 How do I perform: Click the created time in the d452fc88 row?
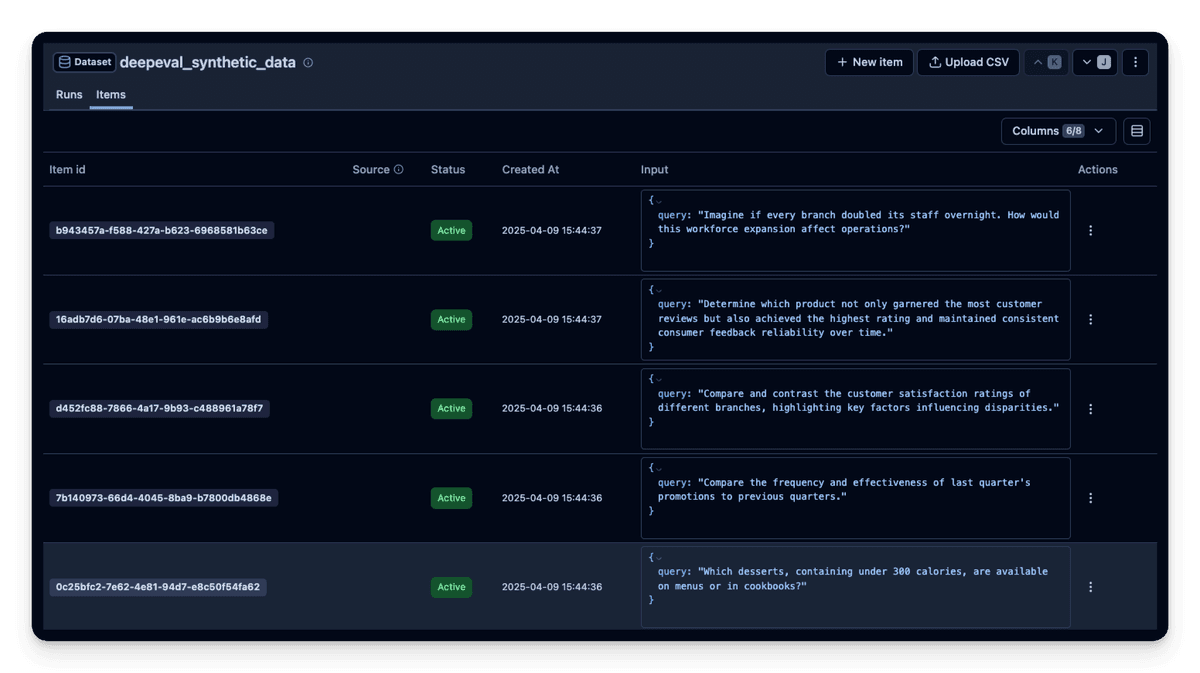coord(552,409)
